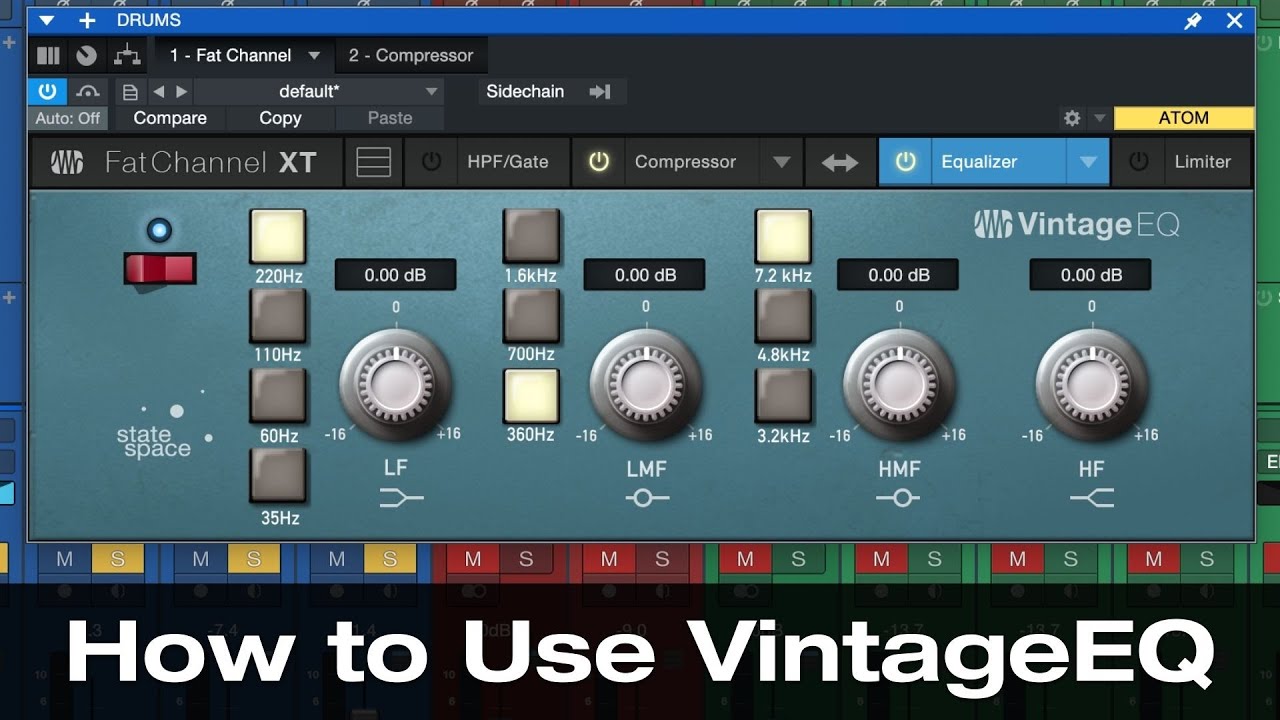
Task: Open the Limiter section tab
Action: point(1203,162)
